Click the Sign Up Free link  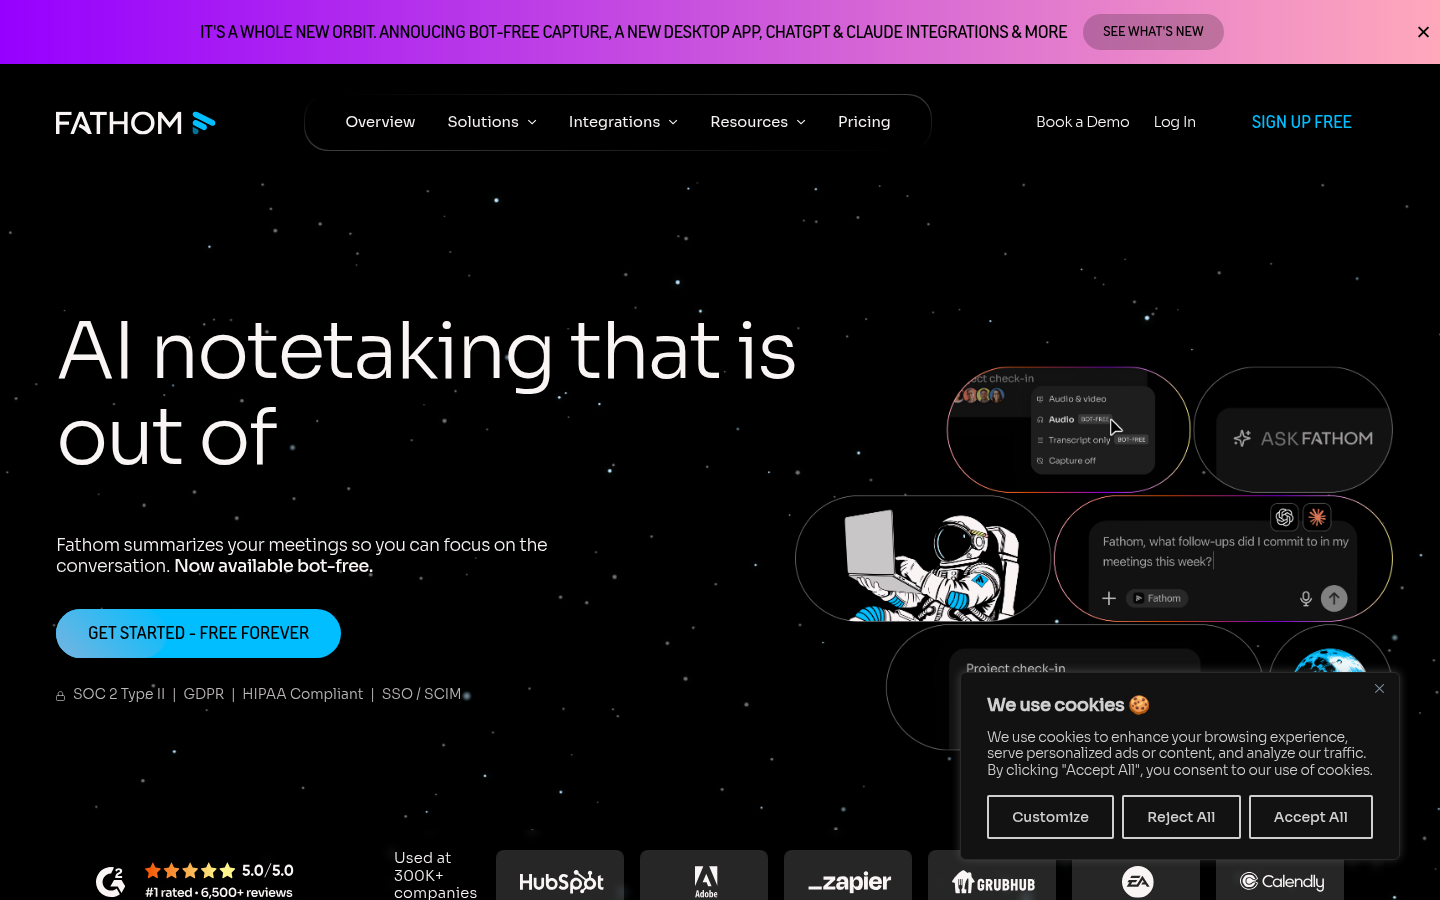(x=1301, y=122)
